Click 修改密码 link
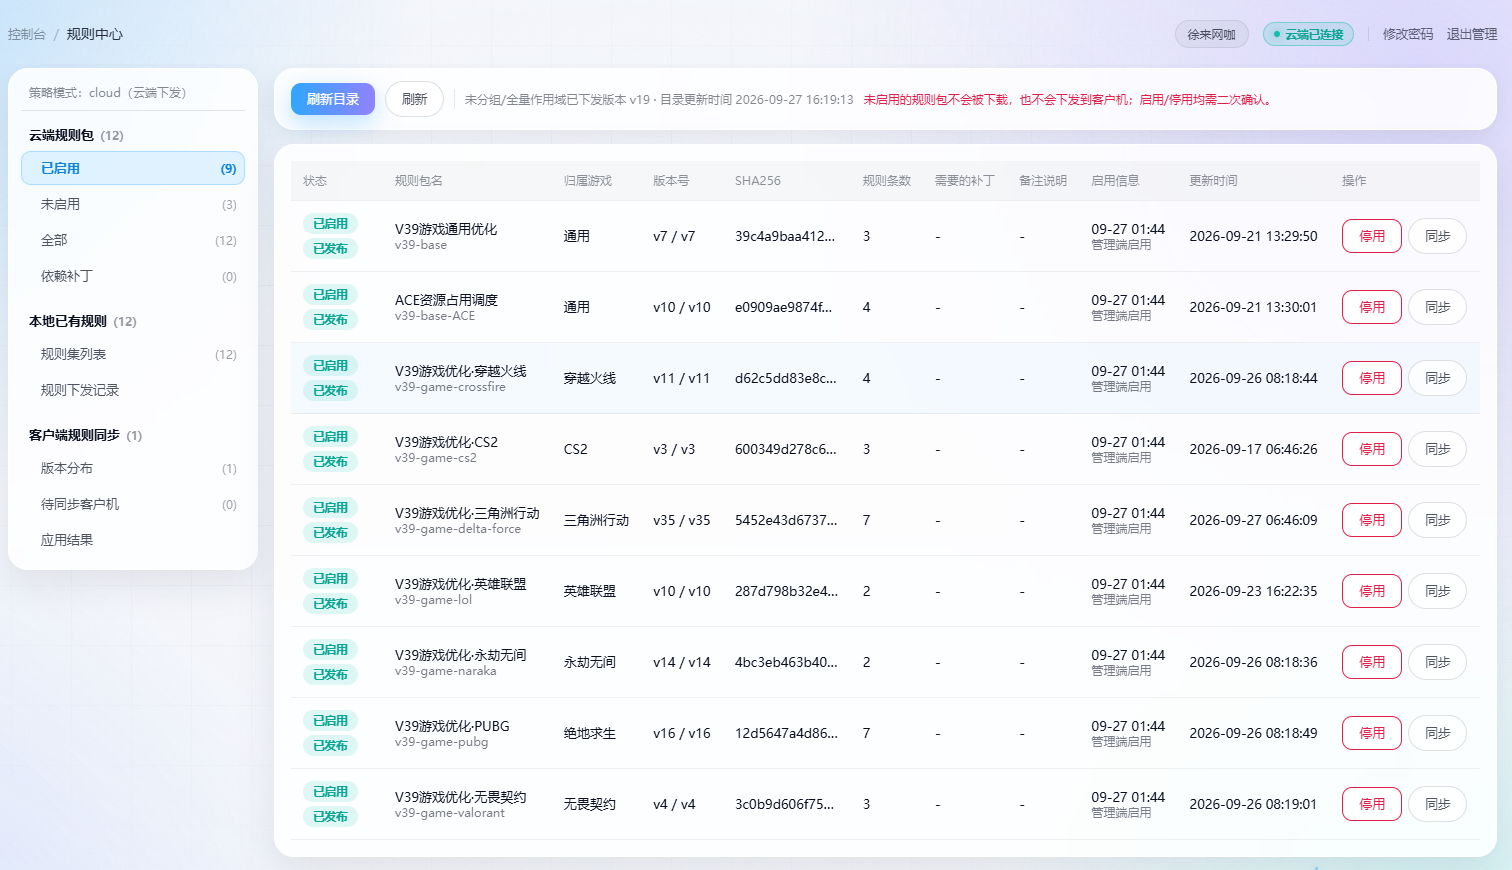 click(1408, 34)
